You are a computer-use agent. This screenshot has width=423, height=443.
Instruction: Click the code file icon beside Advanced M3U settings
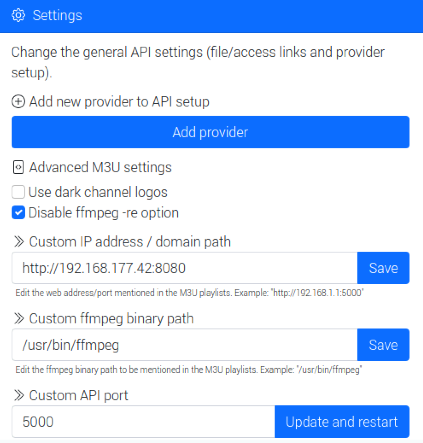tap(18, 167)
